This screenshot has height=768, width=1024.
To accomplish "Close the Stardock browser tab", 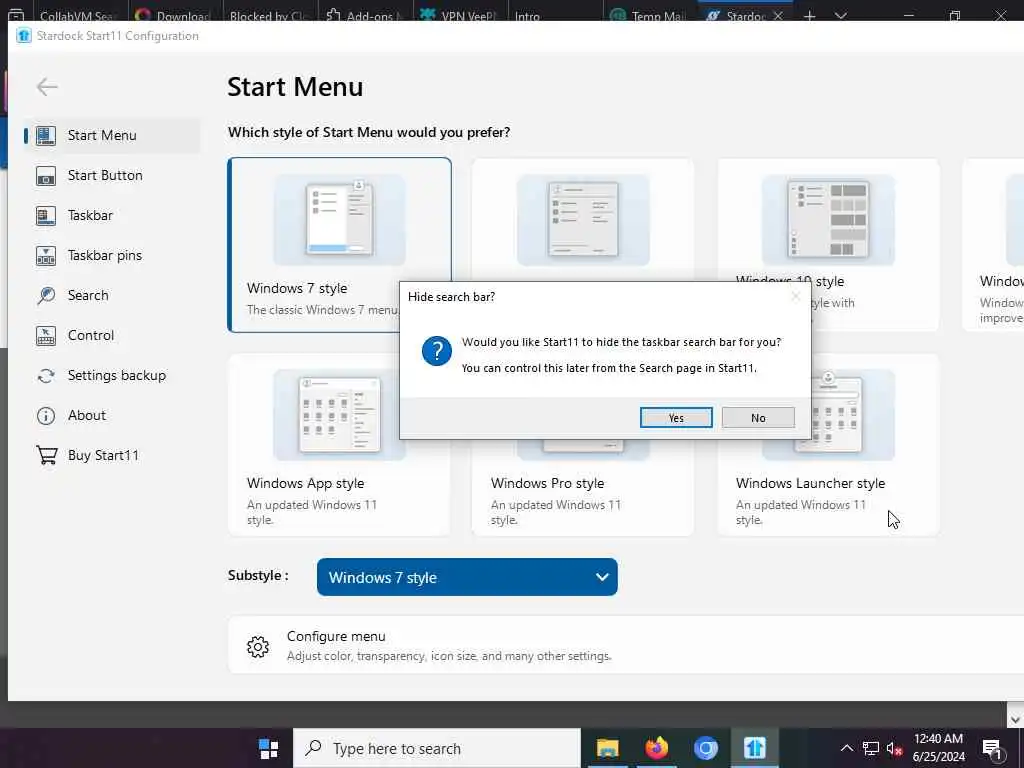I will click(x=778, y=16).
